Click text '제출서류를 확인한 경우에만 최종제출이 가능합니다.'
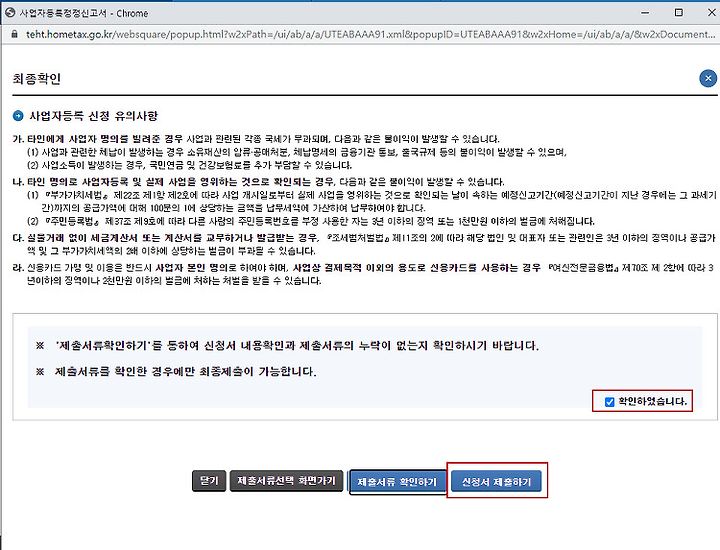720x550 pixels. click(186, 371)
